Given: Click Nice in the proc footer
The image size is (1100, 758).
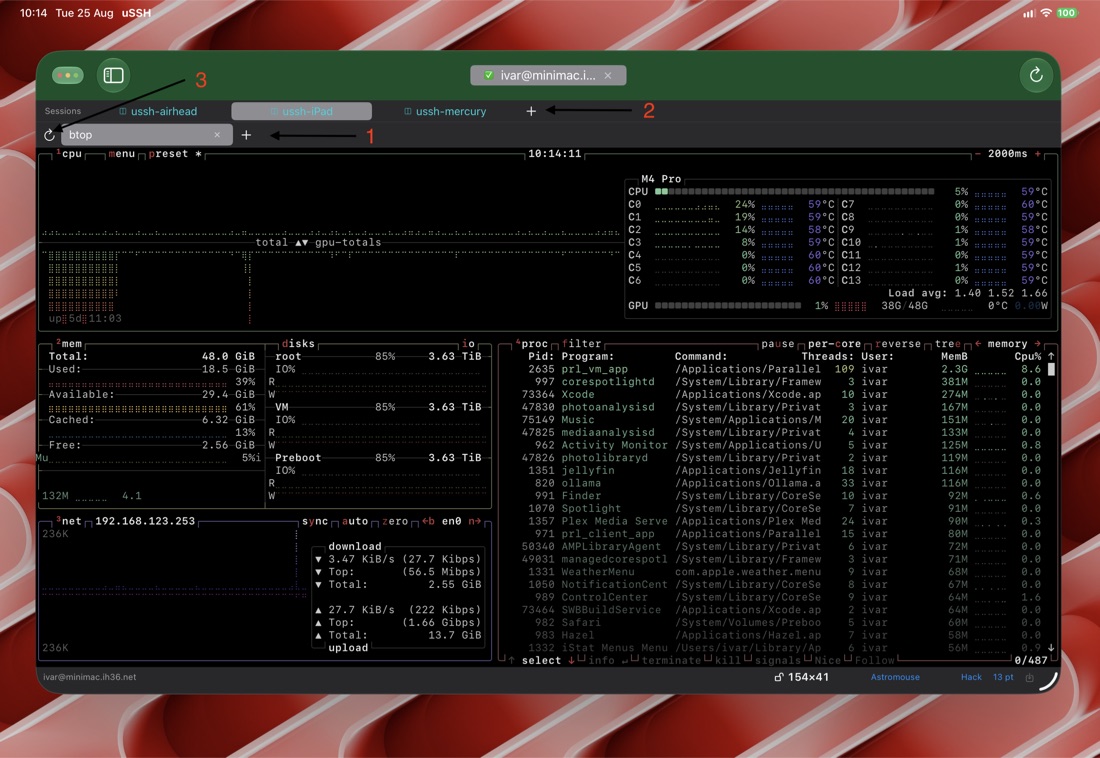Looking at the screenshot, I should [x=827, y=660].
